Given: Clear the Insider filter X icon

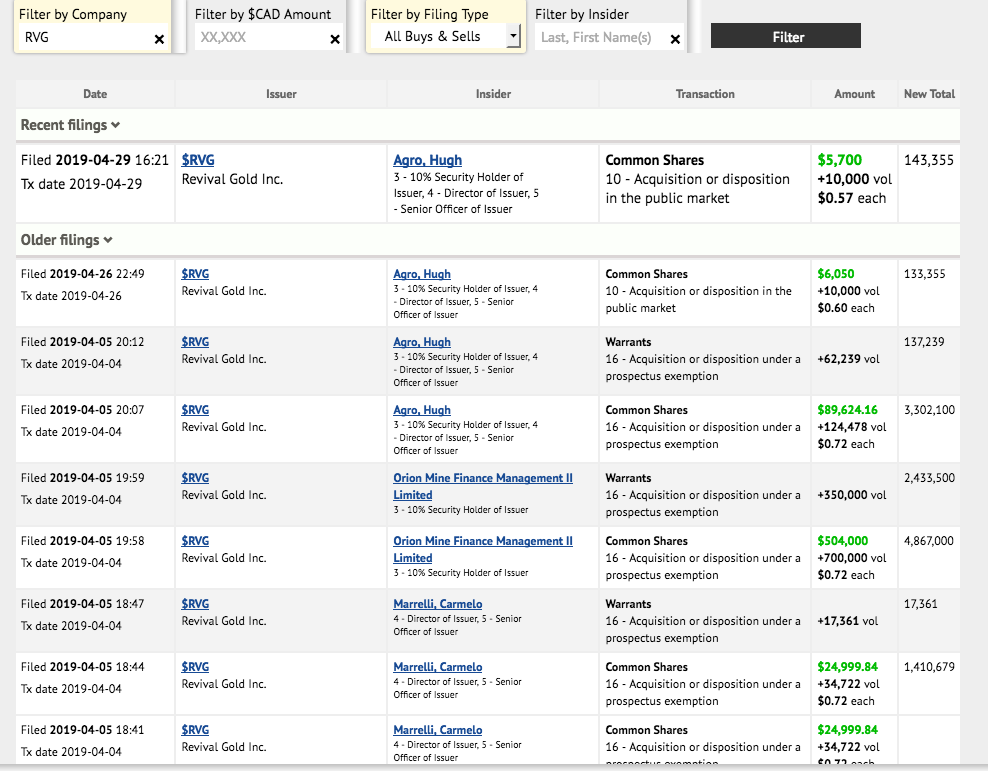Looking at the screenshot, I should point(675,39).
